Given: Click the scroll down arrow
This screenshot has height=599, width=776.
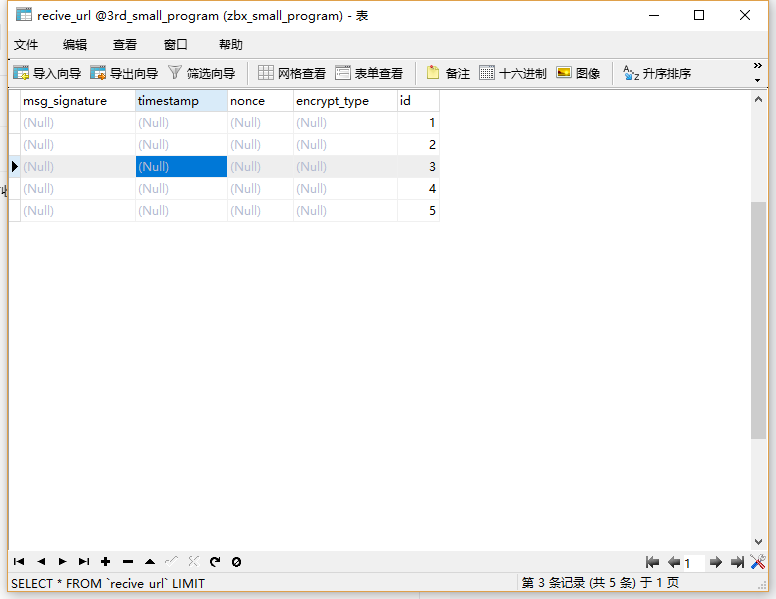Looking at the screenshot, I should [758, 542].
